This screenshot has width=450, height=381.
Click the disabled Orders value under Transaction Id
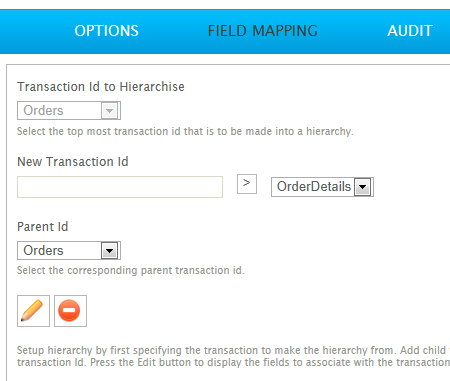click(43, 111)
